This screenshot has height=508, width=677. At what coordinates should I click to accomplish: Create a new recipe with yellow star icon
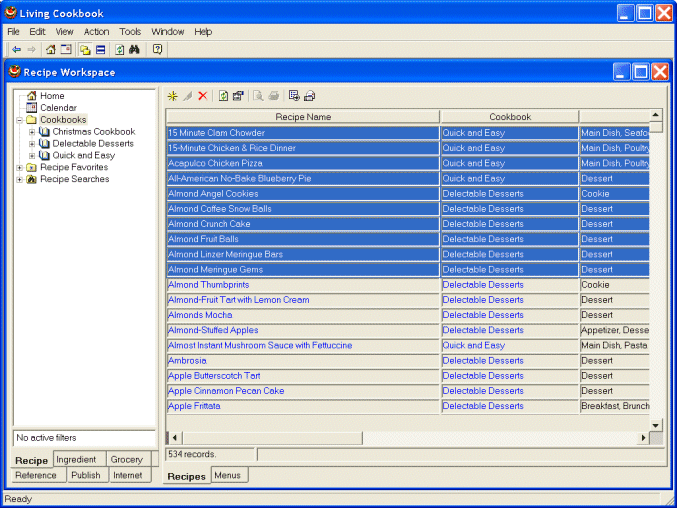pyautogui.click(x=173, y=96)
